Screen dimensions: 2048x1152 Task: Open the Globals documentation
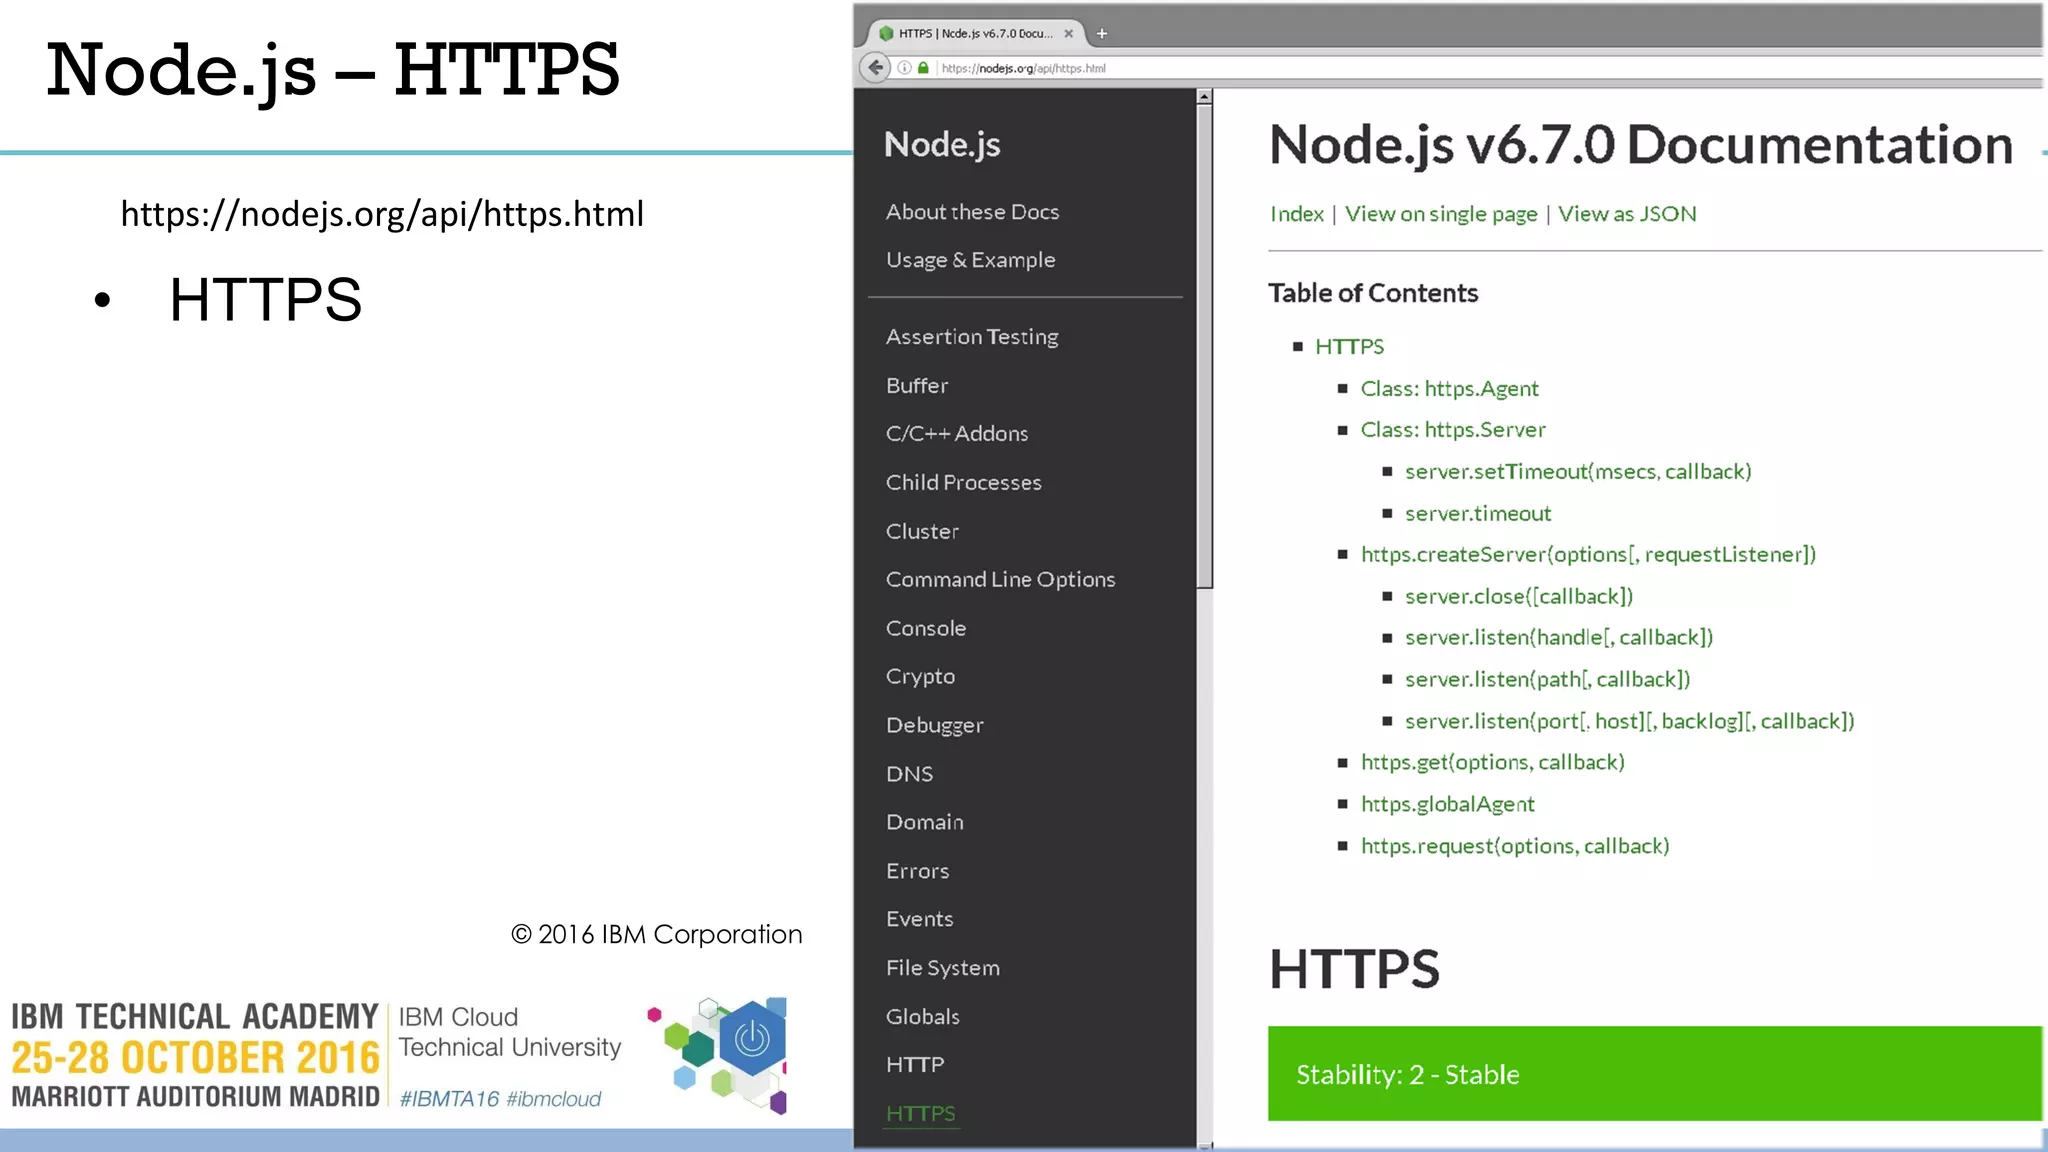[x=922, y=1016]
